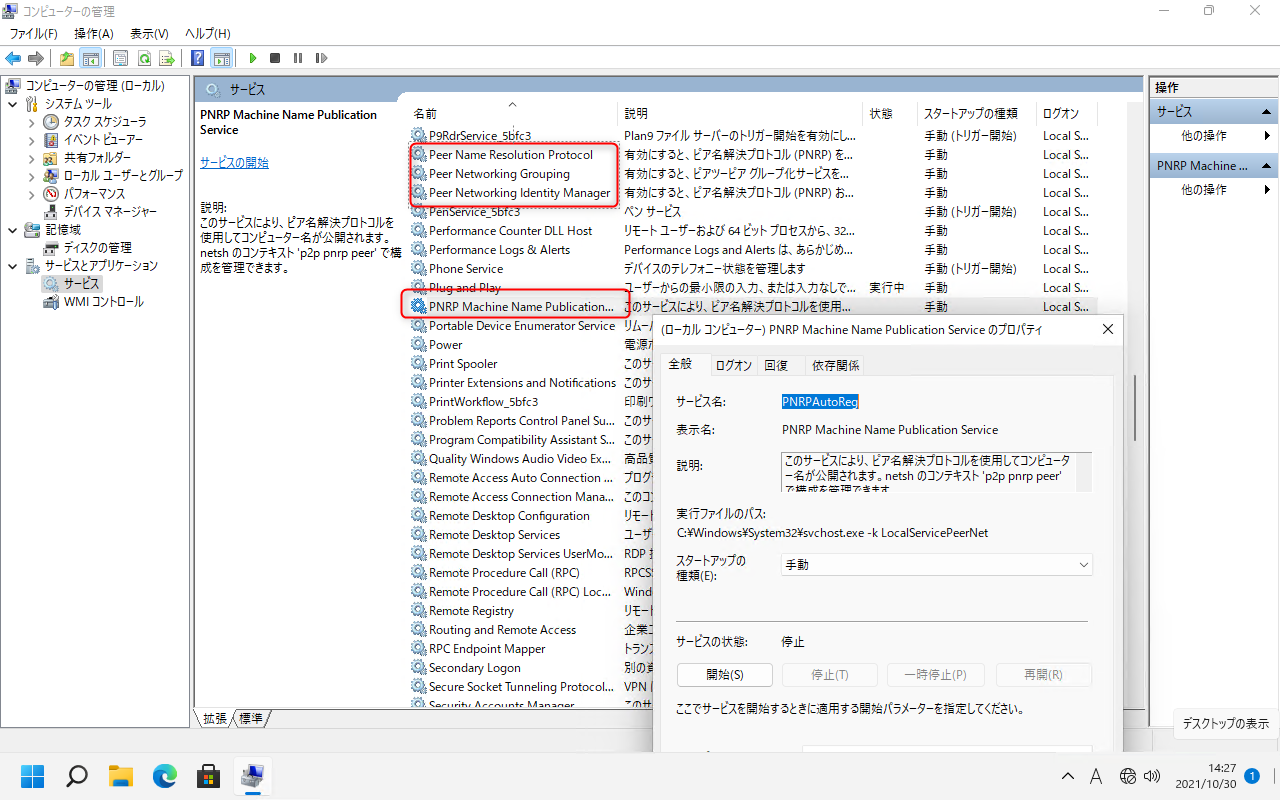Screen dimensions: 1280x800
Task: Switch to 拡張 tab below services list
Action: [215, 718]
